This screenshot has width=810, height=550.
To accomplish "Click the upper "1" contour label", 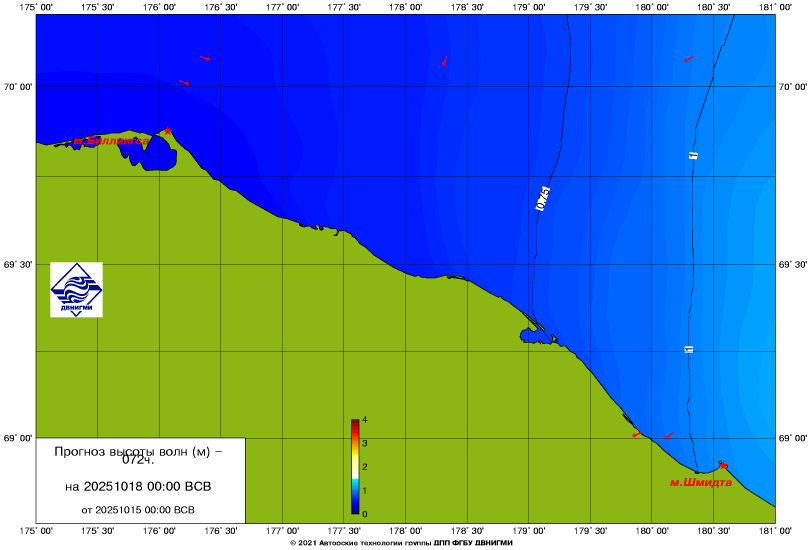I will pos(692,155).
